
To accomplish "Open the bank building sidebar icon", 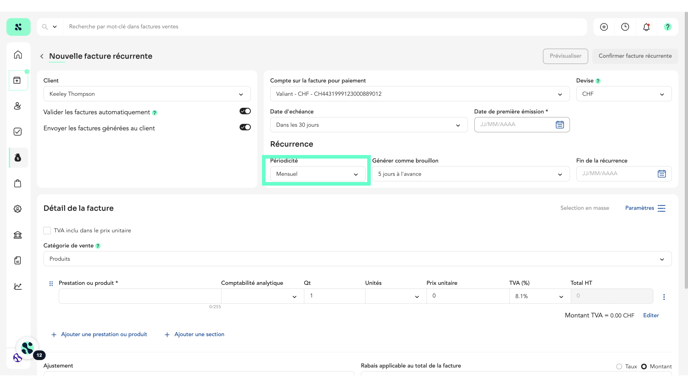I will coord(18,235).
